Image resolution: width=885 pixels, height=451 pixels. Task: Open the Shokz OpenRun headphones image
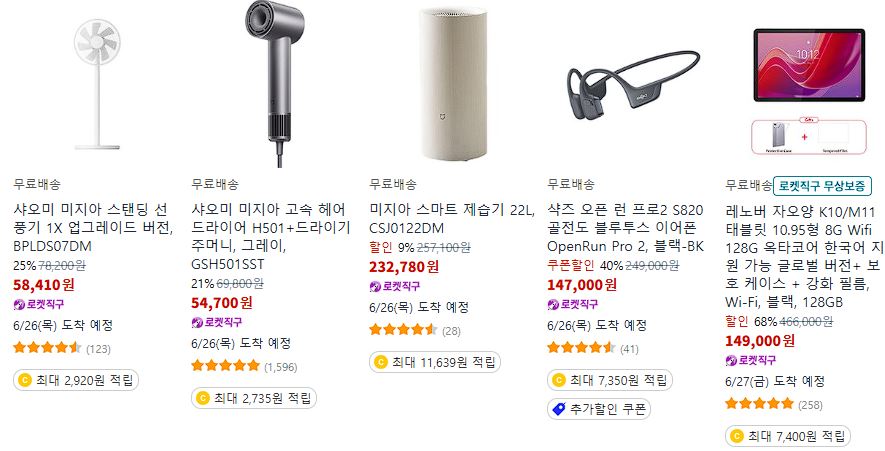(x=633, y=85)
